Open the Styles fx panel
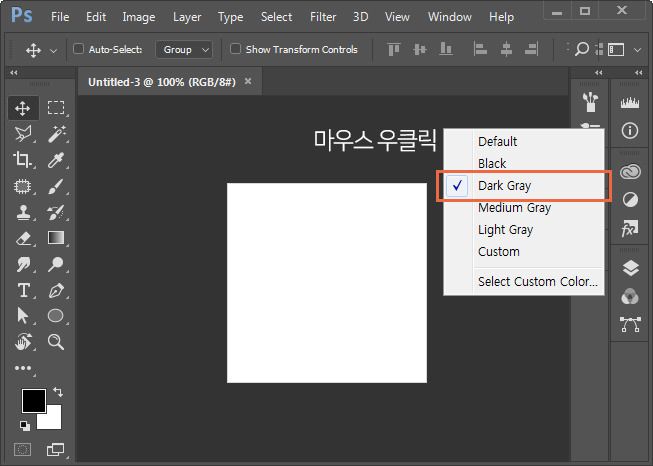The height and width of the screenshot is (466, 653). 630,228
